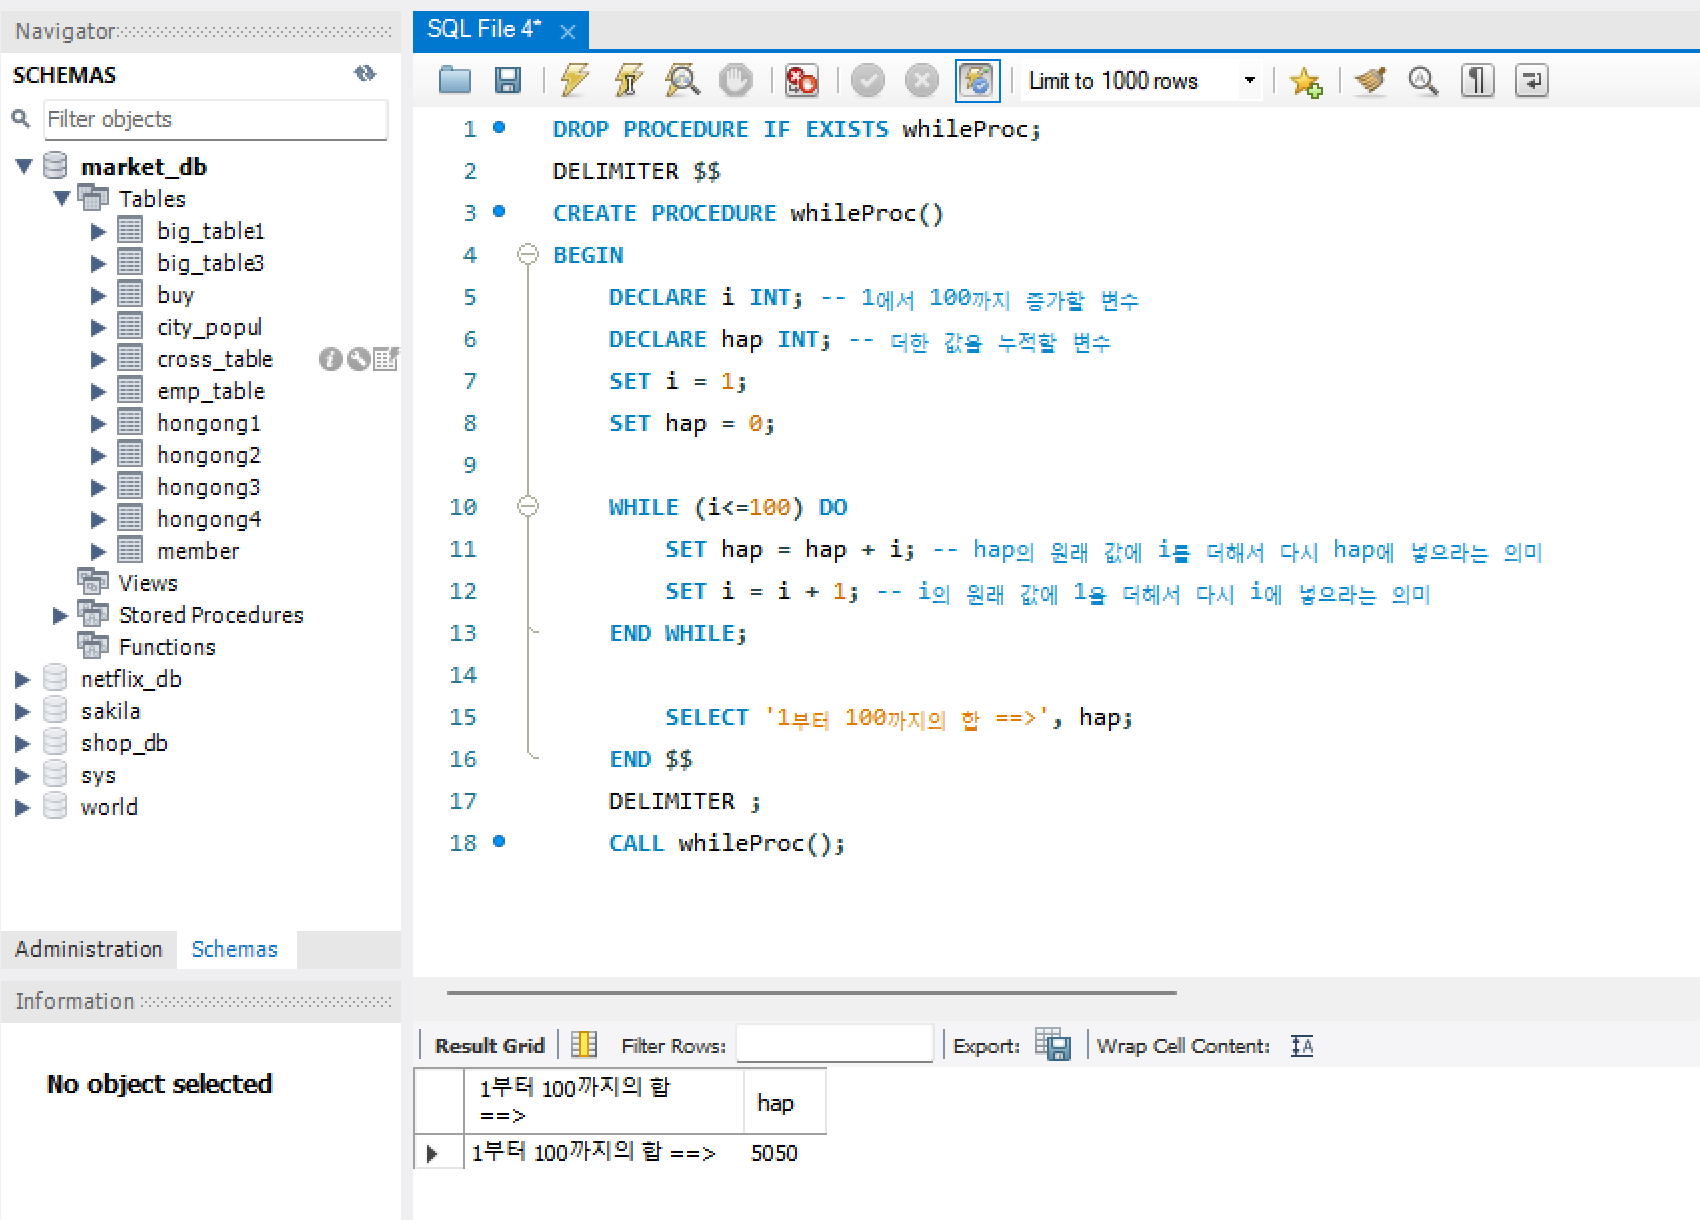Screen dimensions: 1700x1220
Task: Open cross_table result grid icon
Action: (386, 359)
